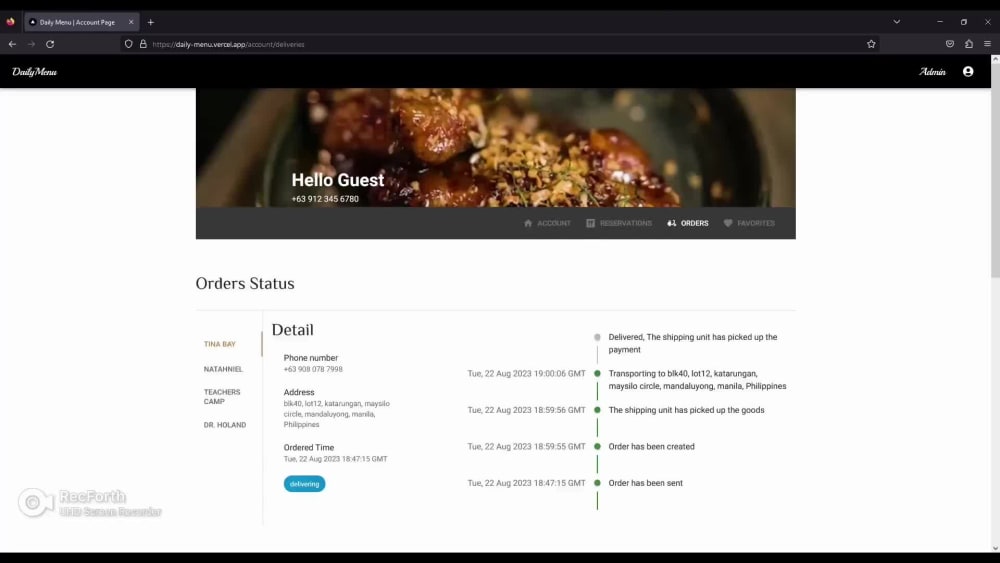Click the Orders Status heading

245,284
